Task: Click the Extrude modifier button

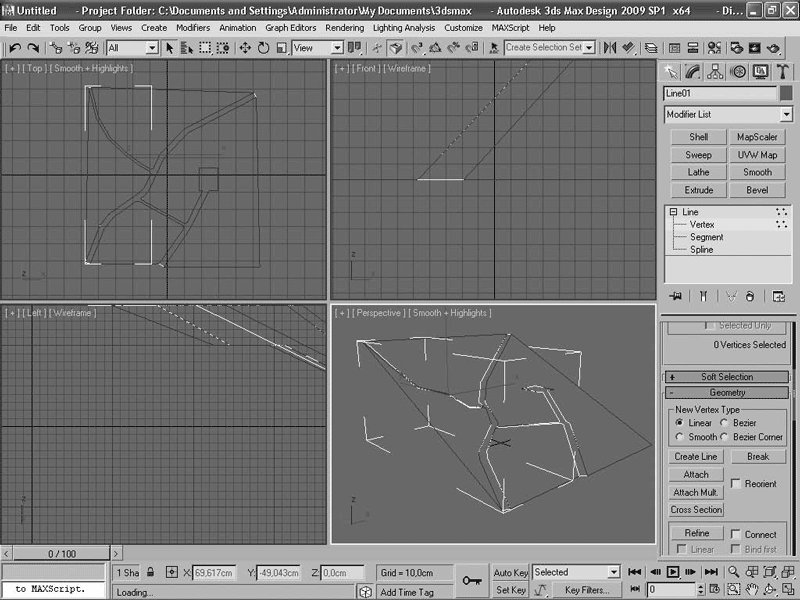Action: click(x=698, y=190)
